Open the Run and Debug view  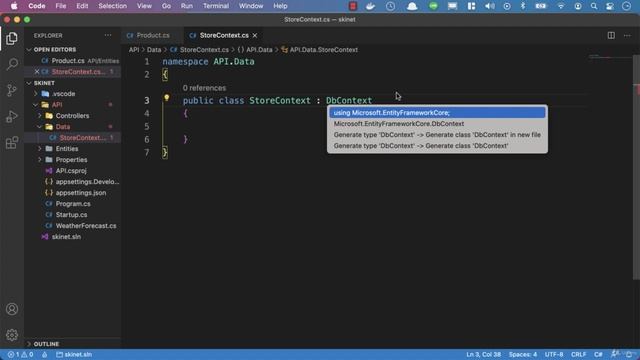[x=12, y=116]
